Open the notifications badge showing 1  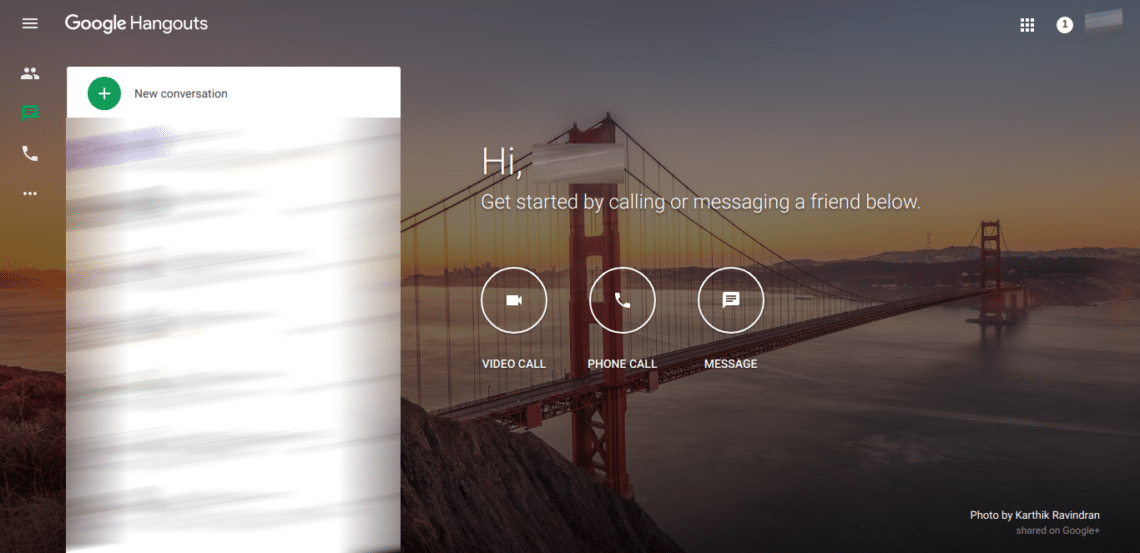click(1064, 25)
